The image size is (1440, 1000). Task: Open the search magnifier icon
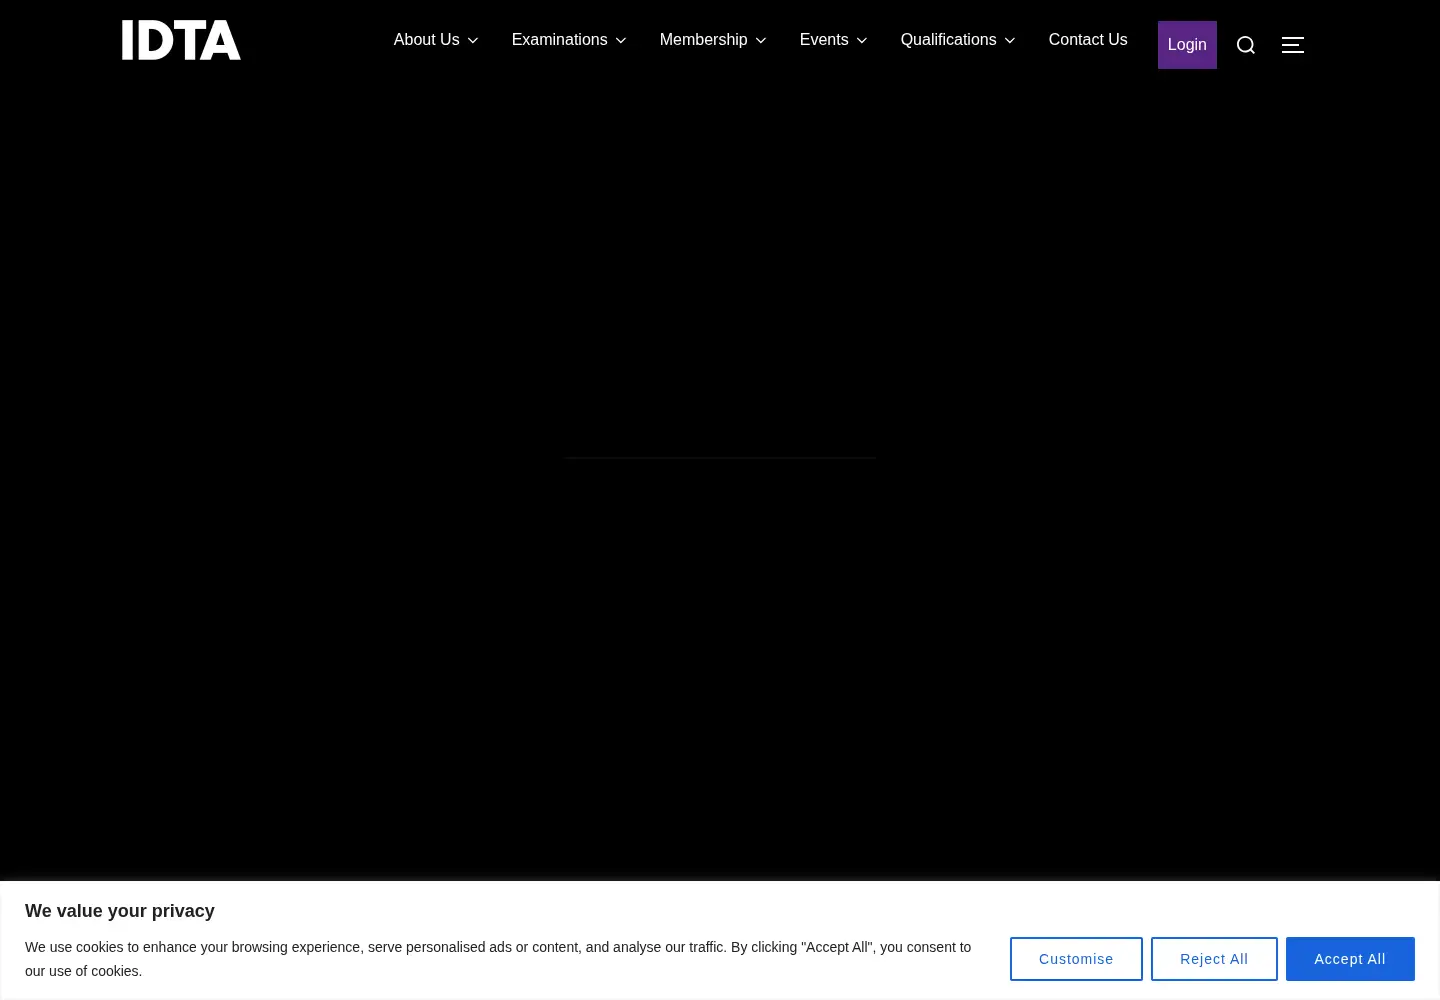pyautogui.click(x=1245, y=45)
